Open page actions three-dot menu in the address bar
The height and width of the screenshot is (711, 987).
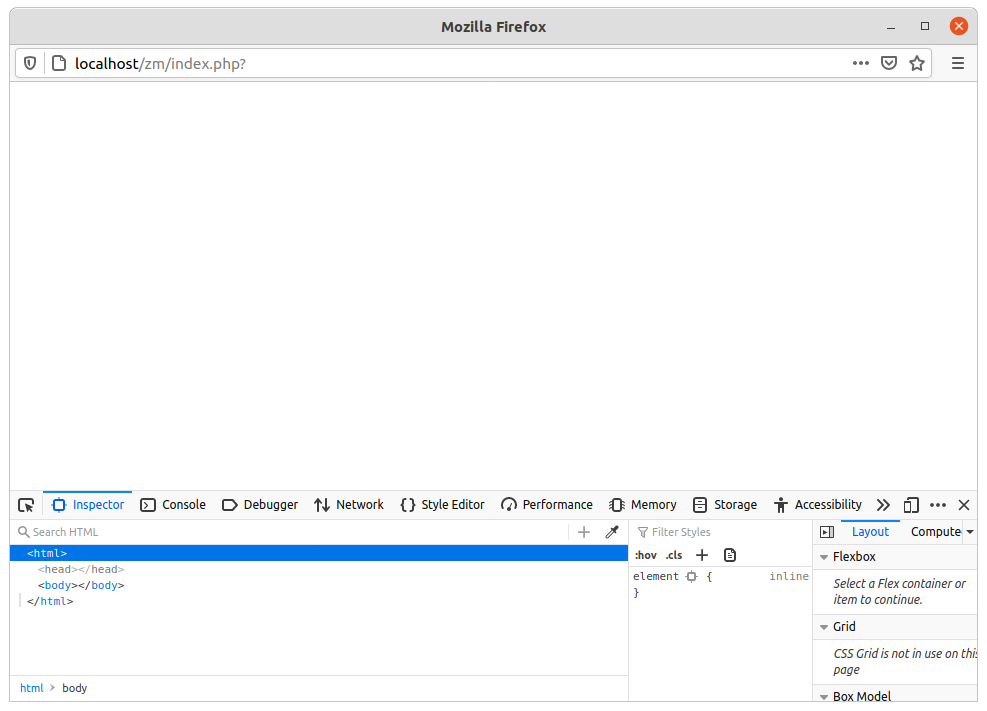(x=860, y=64)
